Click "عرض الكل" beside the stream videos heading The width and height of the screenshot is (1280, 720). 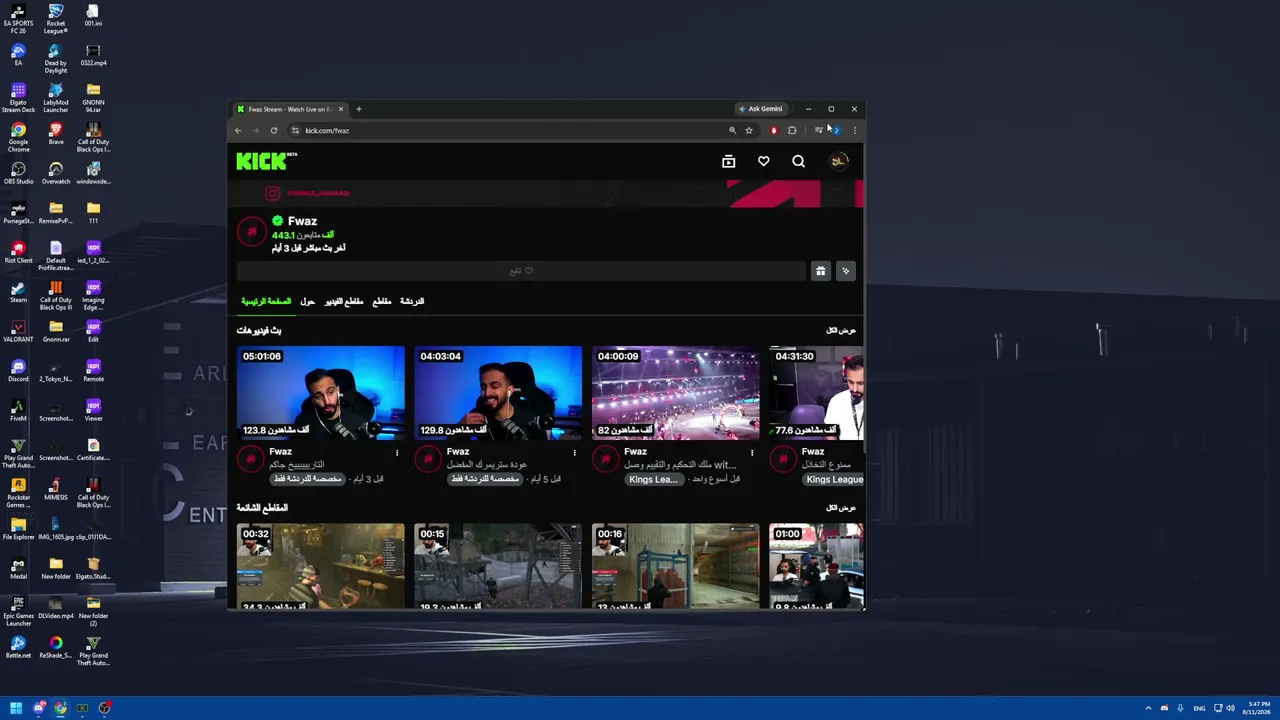tap(841, 330)
